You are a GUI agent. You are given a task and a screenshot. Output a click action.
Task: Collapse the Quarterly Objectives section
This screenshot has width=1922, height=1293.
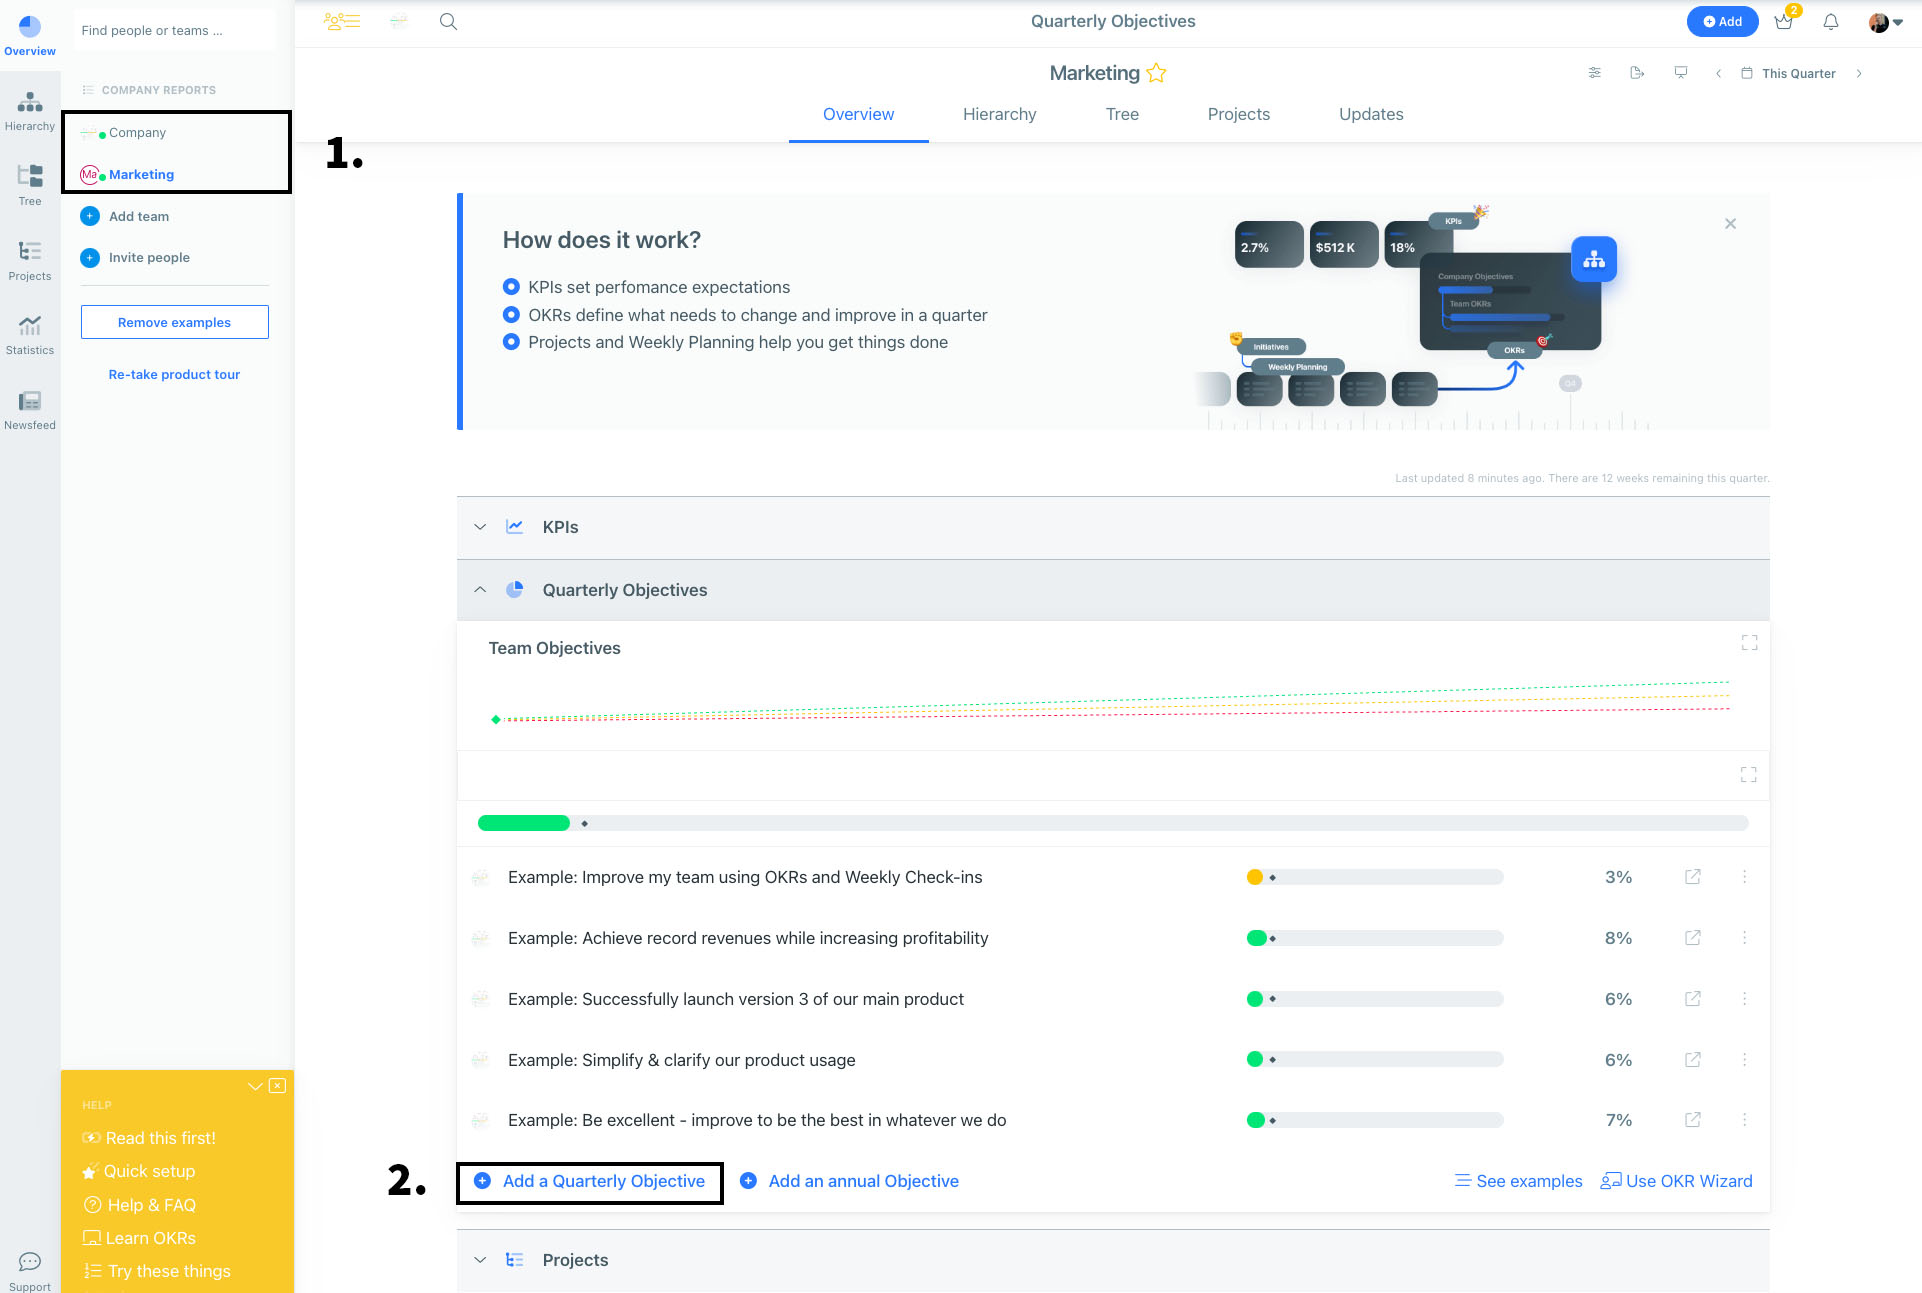coord(480,590)
